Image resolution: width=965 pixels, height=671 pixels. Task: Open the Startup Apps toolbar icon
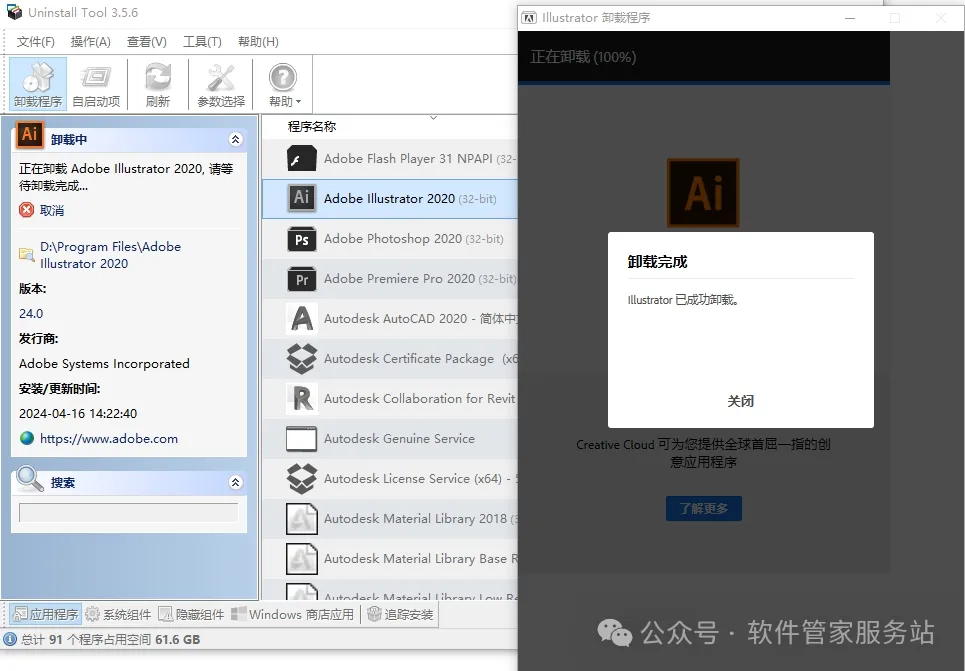point(96,84)
